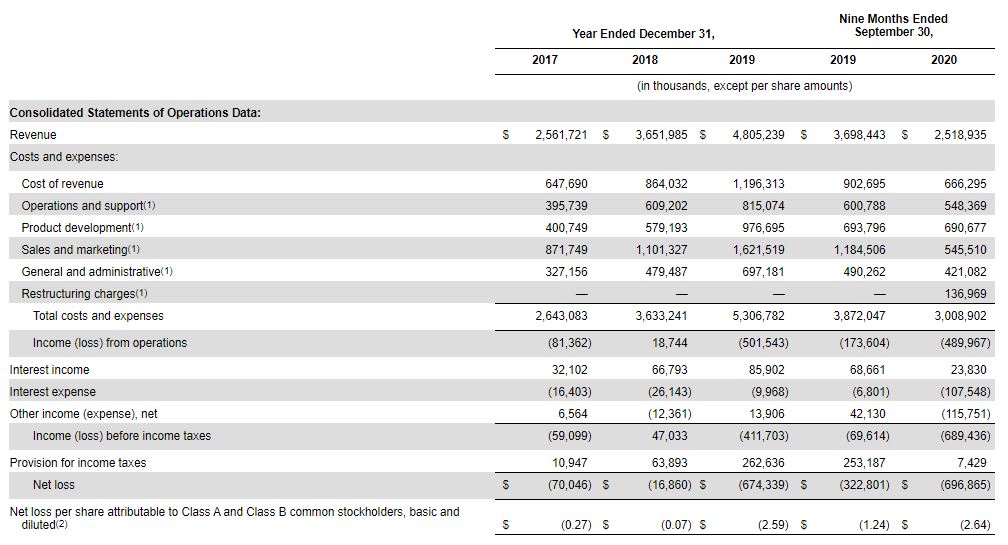Select 'Provision for income taxes' label
The image size is (1008, 545).
tap(78, 463)
